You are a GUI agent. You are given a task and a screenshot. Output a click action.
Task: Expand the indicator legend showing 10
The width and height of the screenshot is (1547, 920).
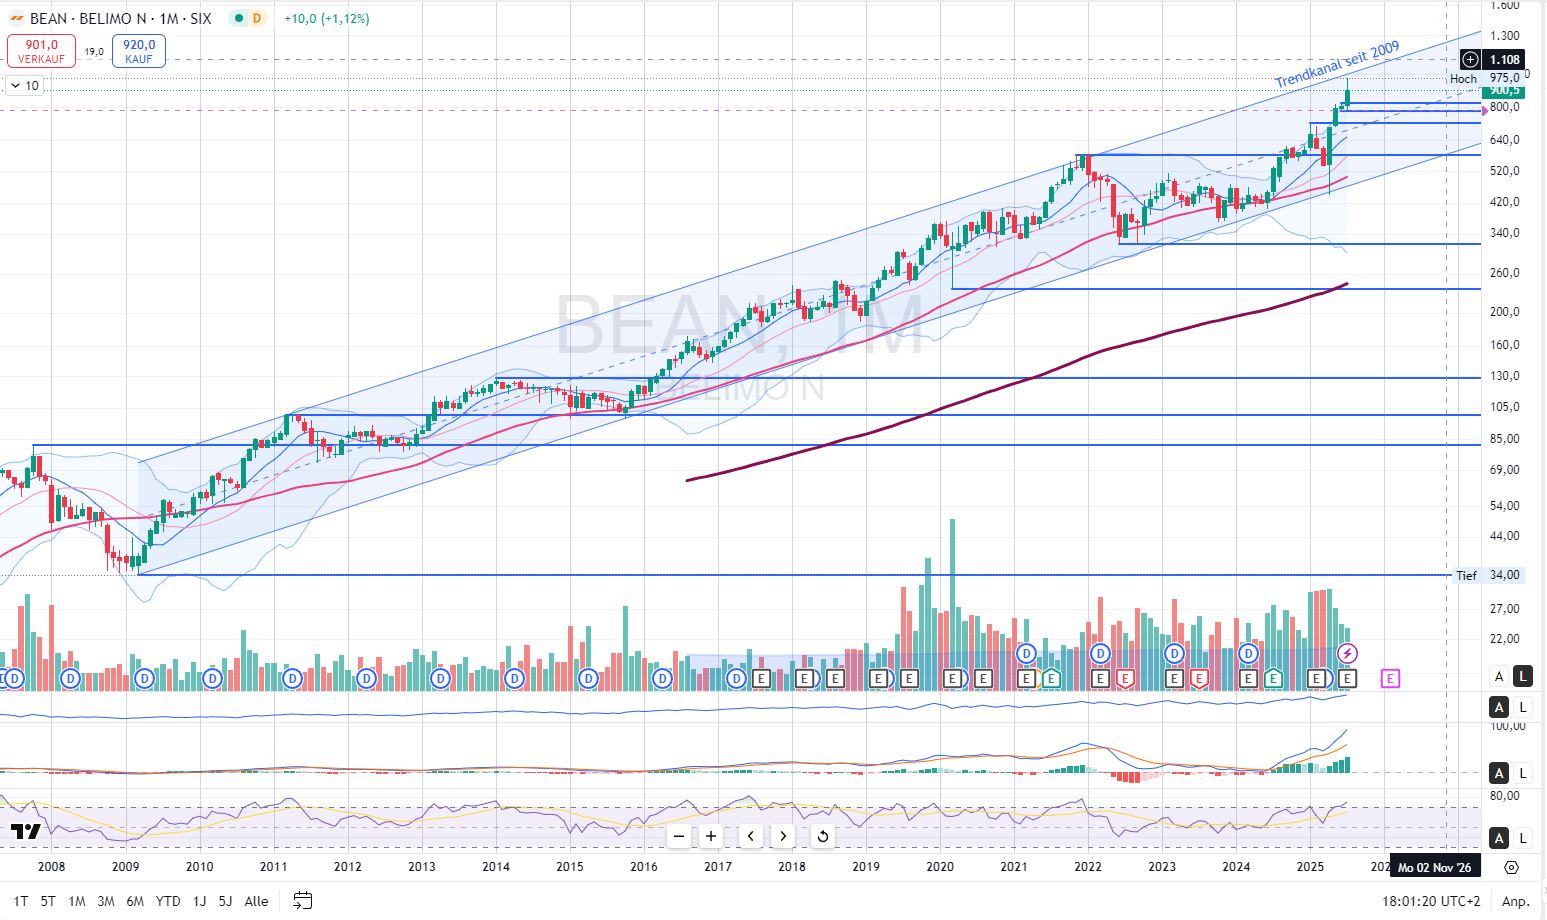tap(25, 86)
